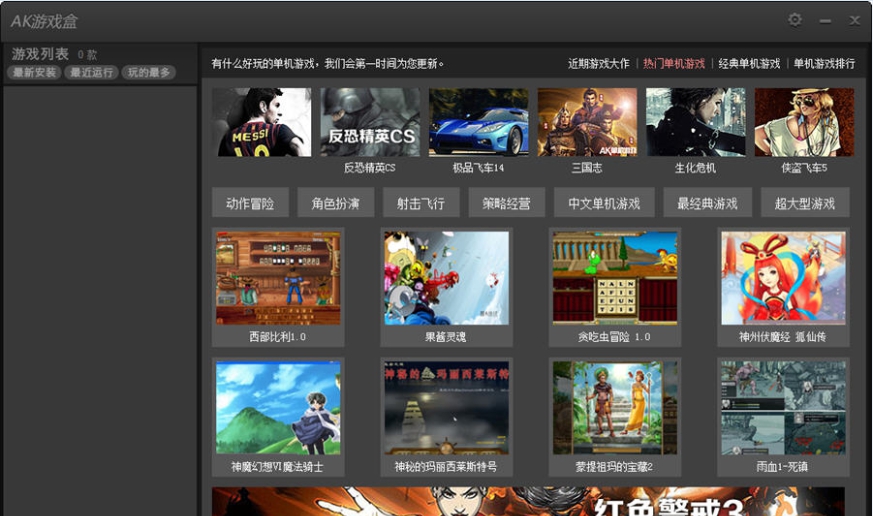Open the 贪吃虫冒险 1.0 game screenshot
873x516 pixels.
615,278
